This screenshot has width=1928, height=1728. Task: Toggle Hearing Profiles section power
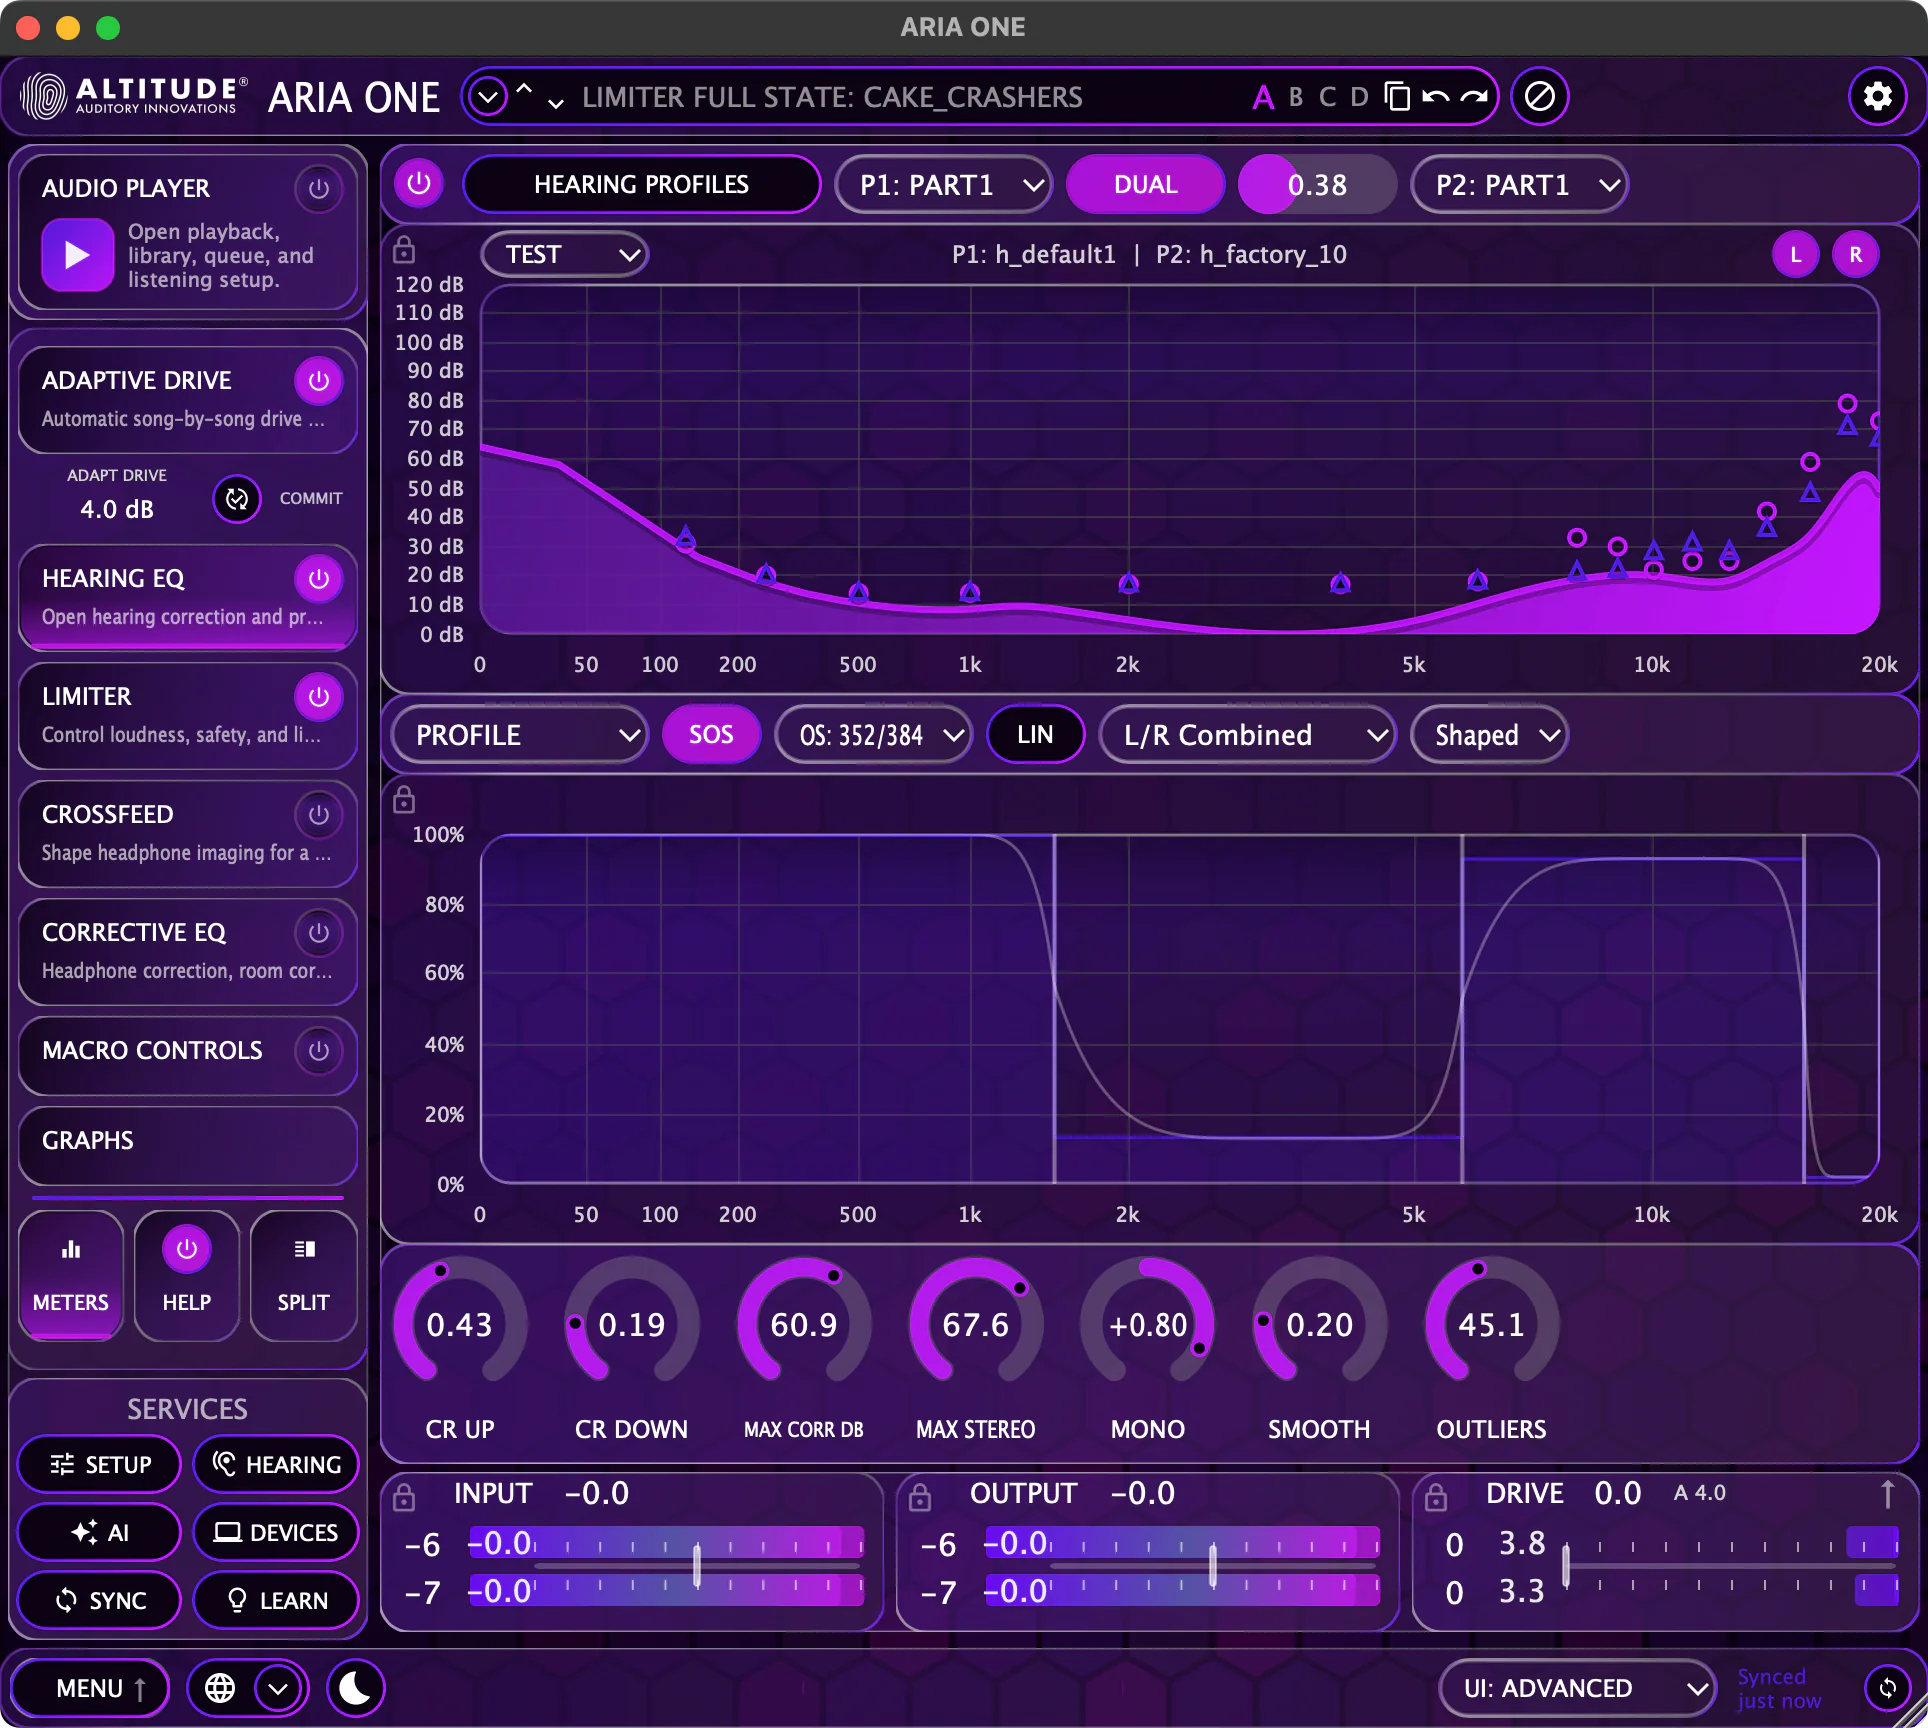419,183
